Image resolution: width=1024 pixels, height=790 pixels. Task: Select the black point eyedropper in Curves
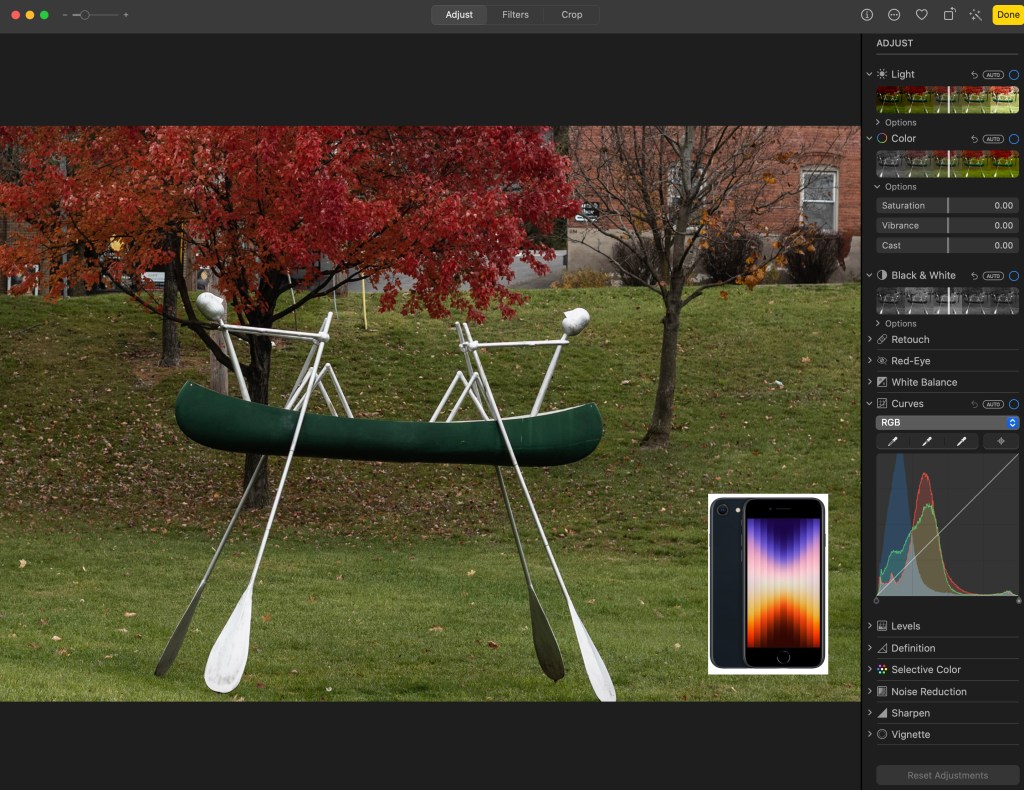(x=893, y=441)
